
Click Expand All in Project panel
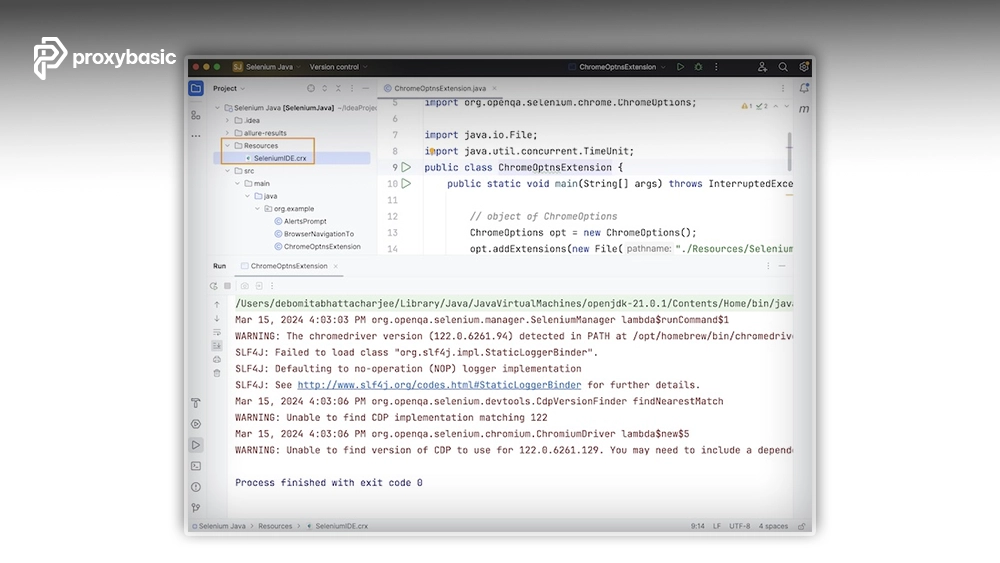(325, 89)
